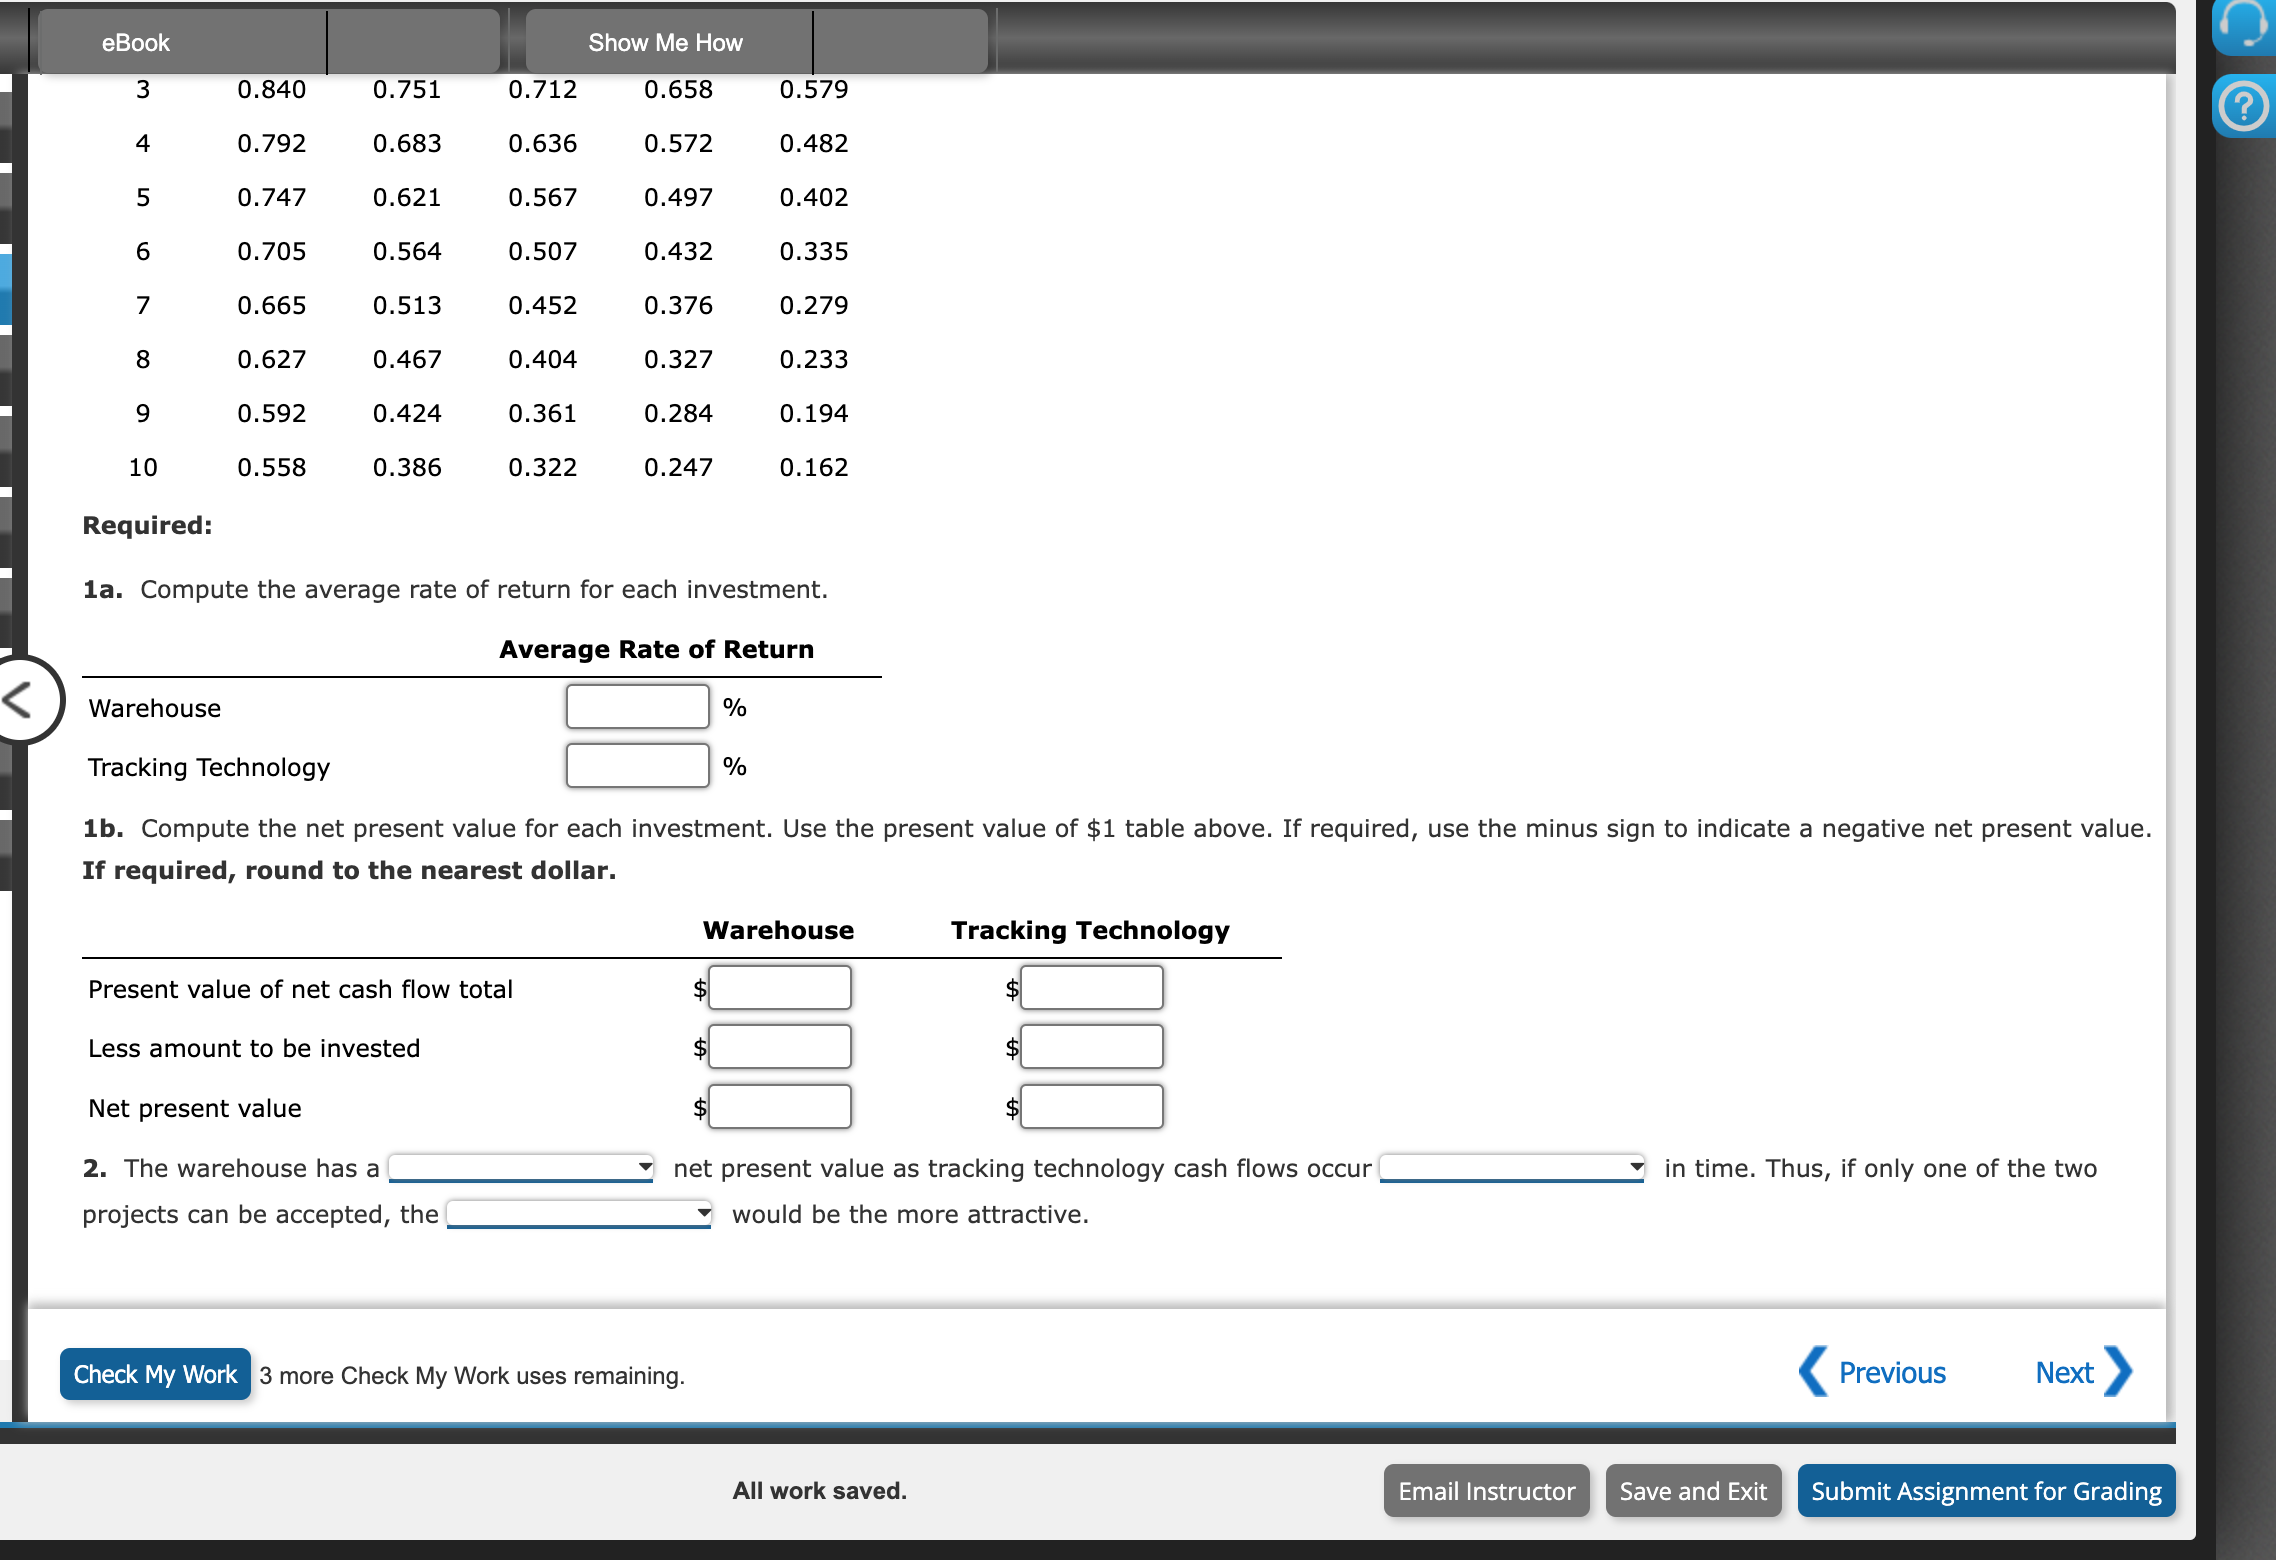Click the left collapse arrow circle
This screenshot has height=1560, width=2276.
tap(20, 700)
